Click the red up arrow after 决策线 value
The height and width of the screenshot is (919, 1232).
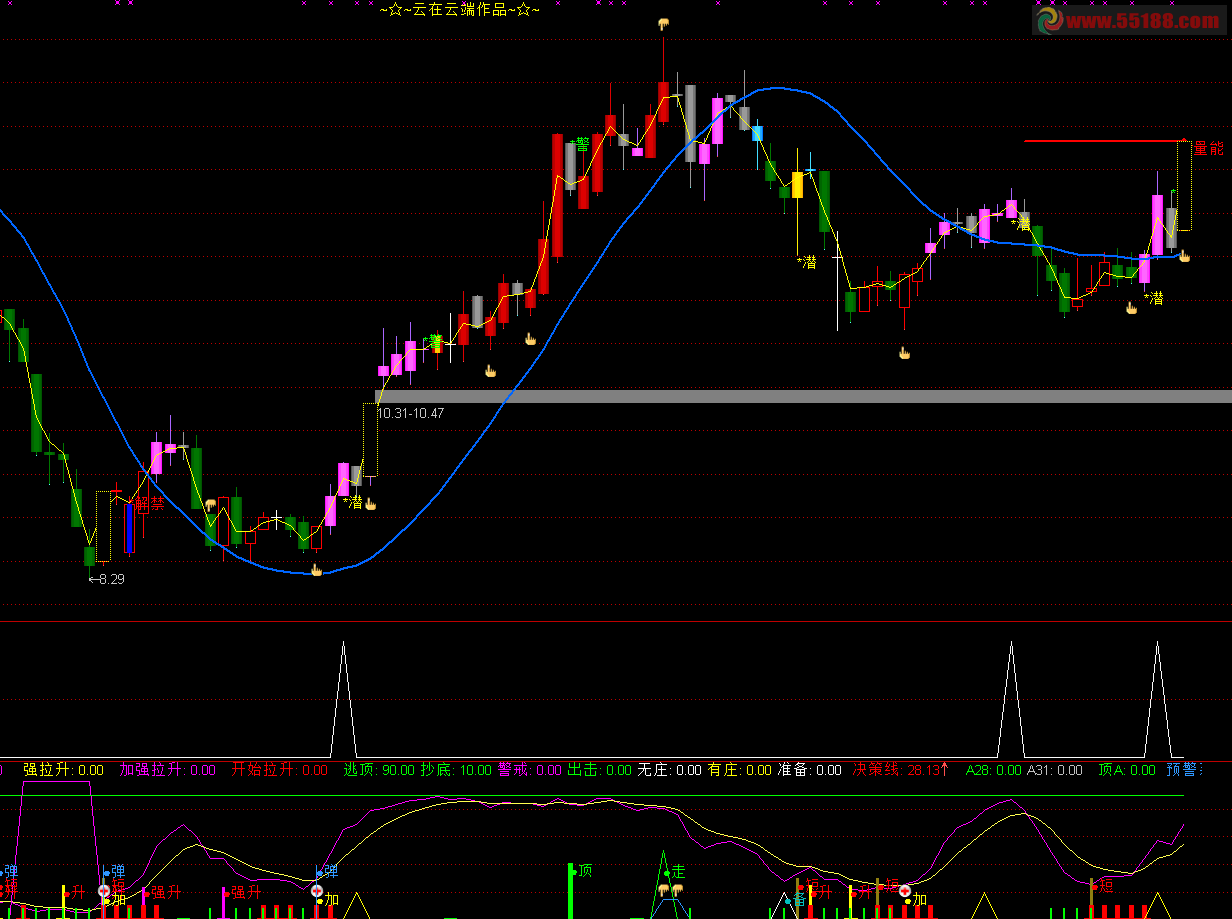tap(944, 770)
